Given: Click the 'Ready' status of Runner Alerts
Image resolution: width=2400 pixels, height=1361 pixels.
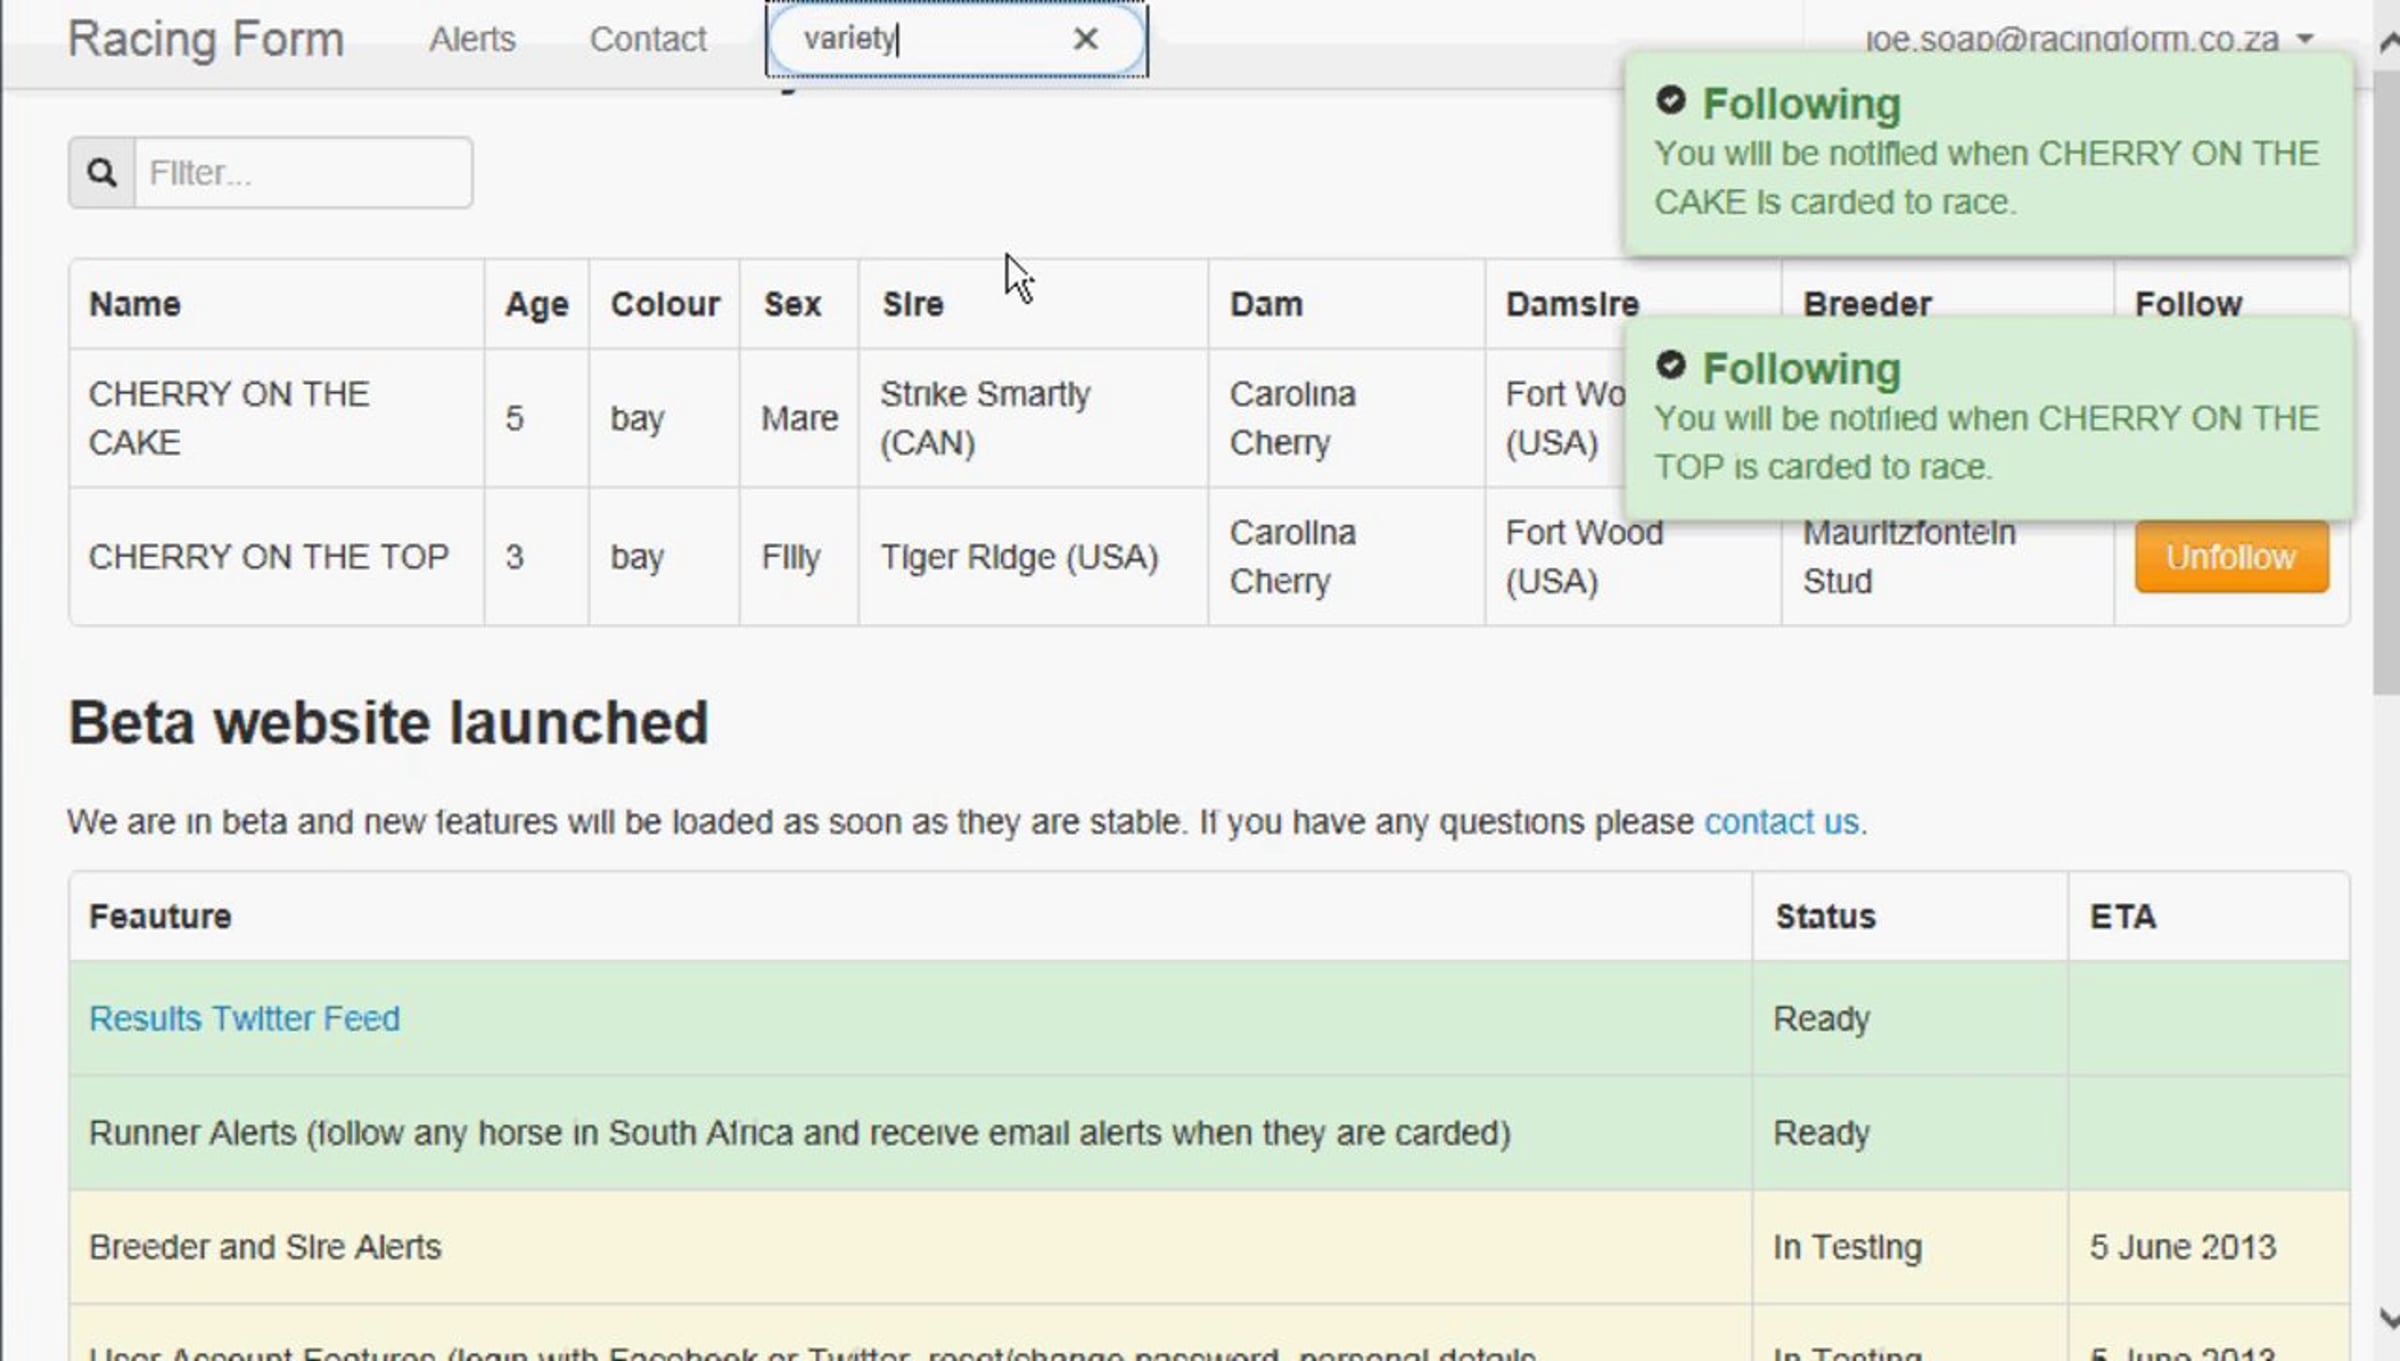Looking at the screenshot, I should [x=1821, y=1133].
